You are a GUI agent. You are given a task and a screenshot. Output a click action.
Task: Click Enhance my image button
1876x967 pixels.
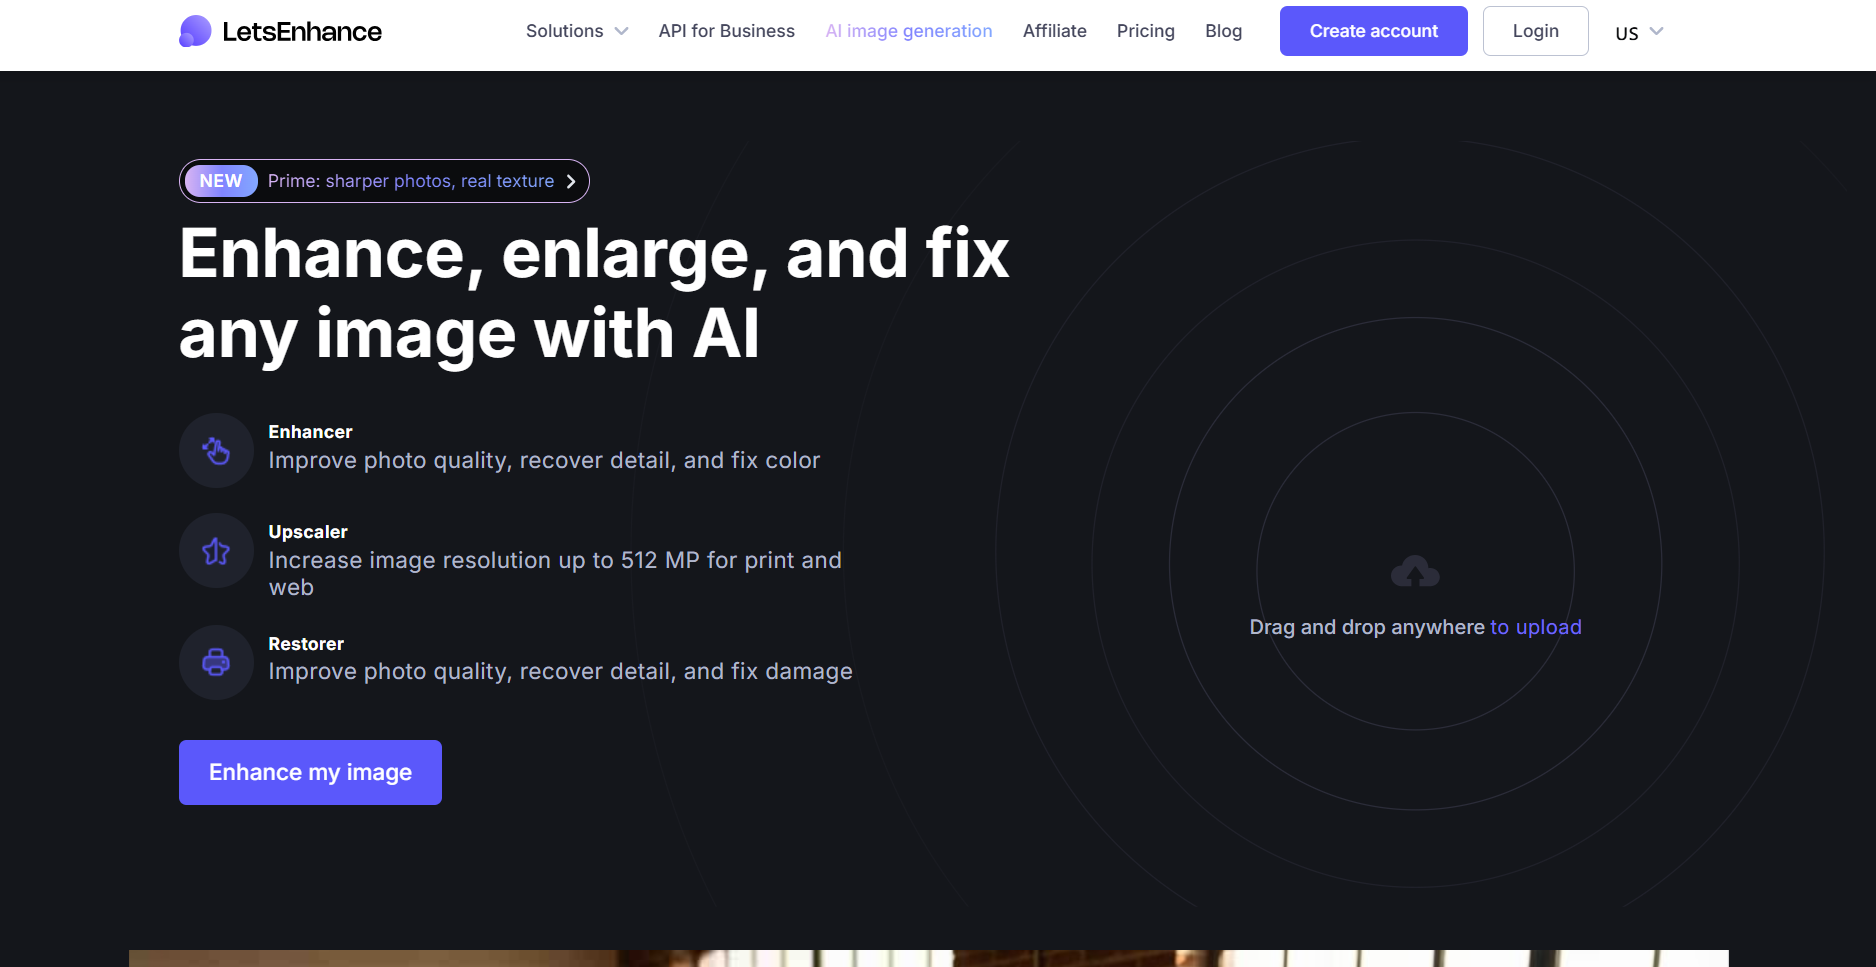310,772
